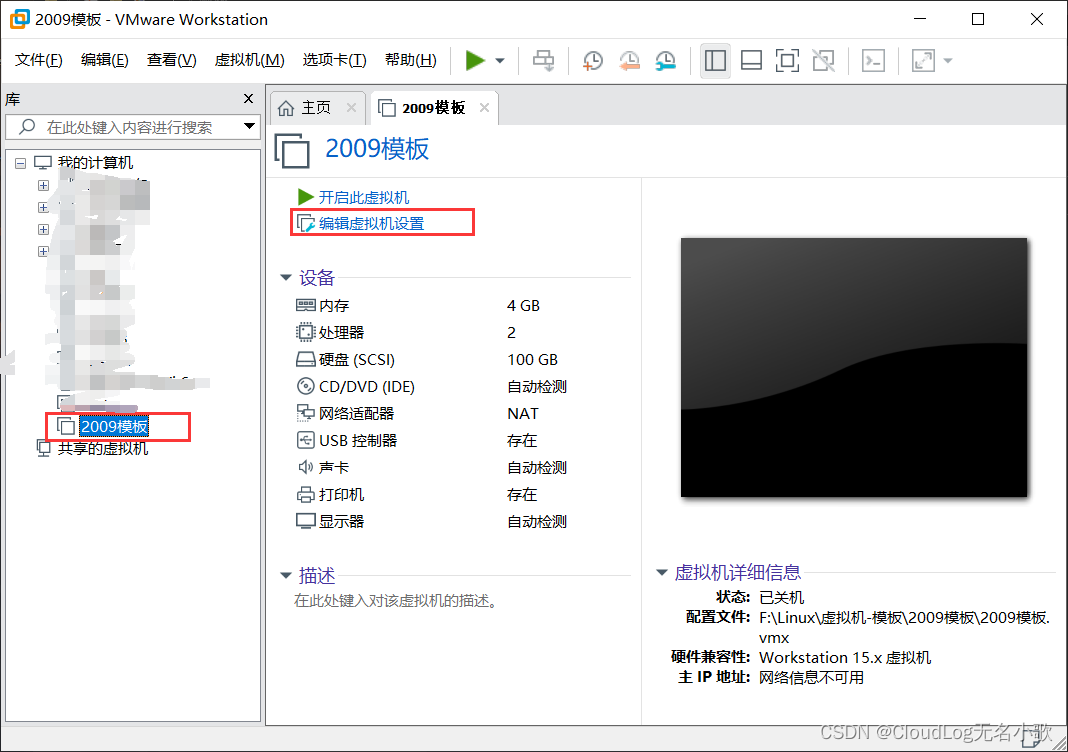
Task: Collapse the 描述 section
Action: pos(286,576)
